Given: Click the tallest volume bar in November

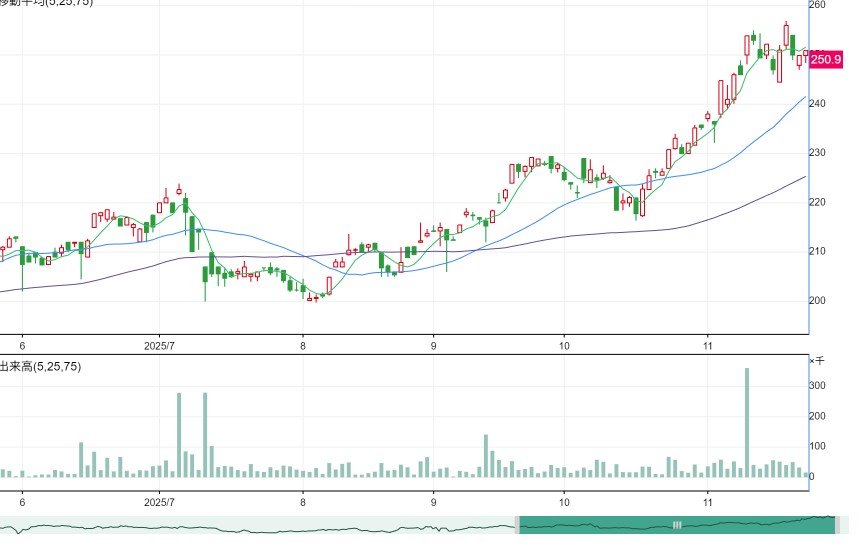Looking at the screenshot, I should 747,422.
